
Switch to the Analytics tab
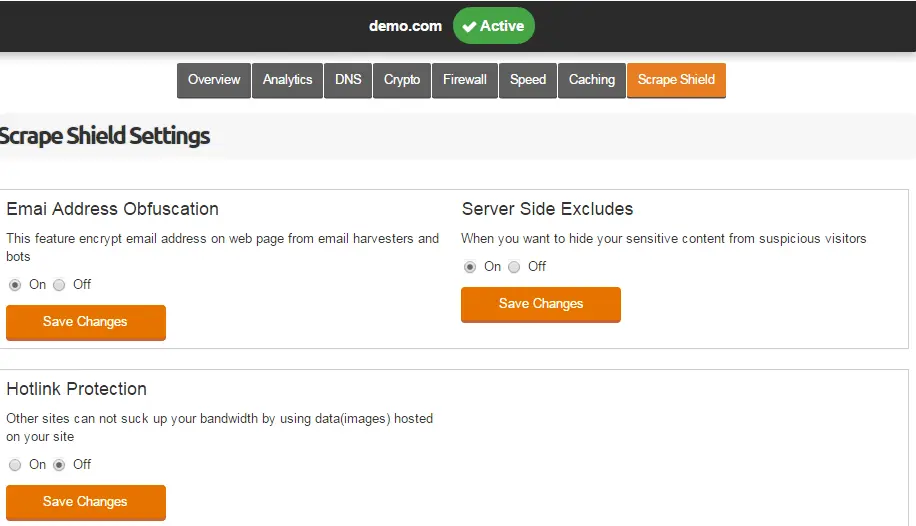[x=287, y=80]
